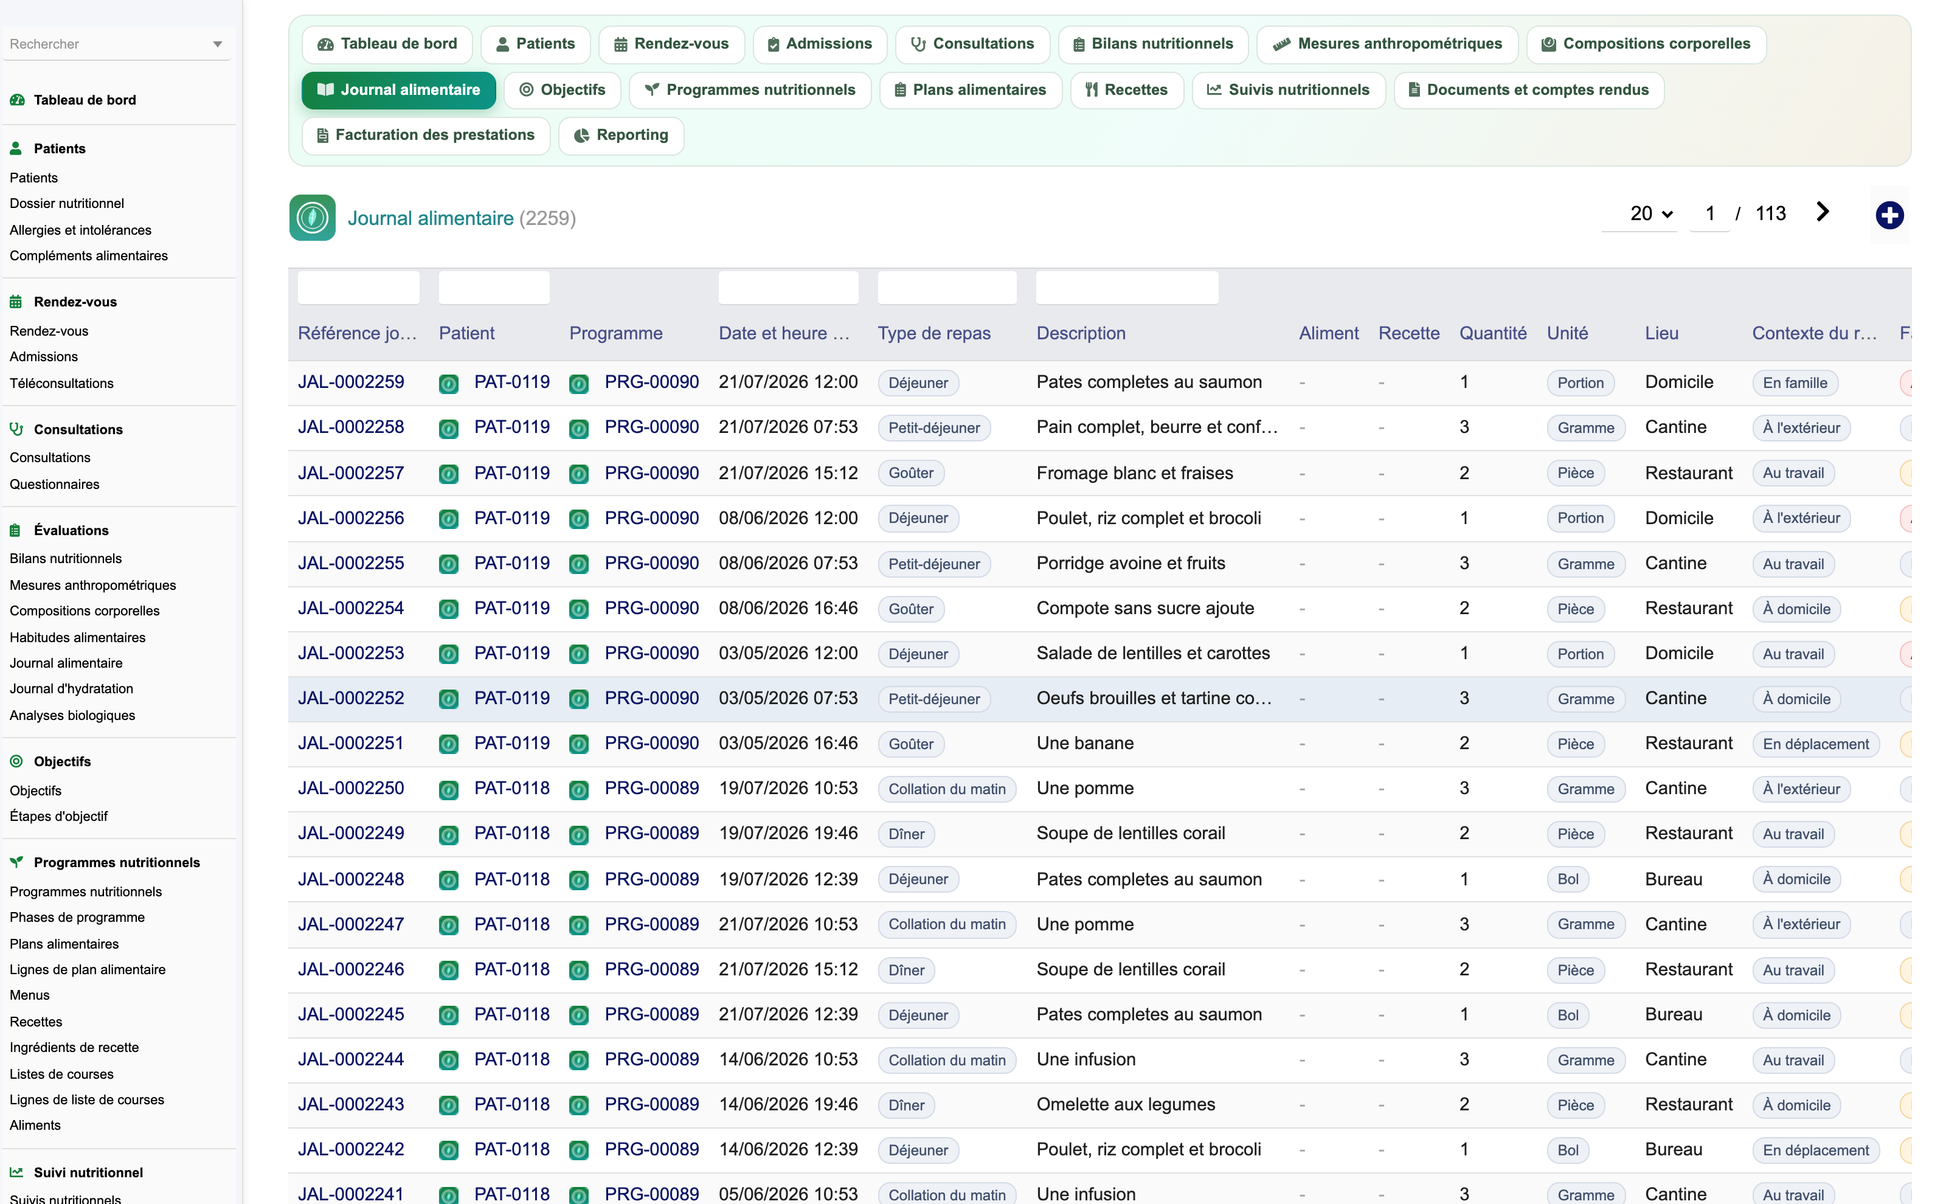Click the fork icon on Recettes tab
The width and height of the screenshot is (1946, 1204).
click(x=1092, y=90)
